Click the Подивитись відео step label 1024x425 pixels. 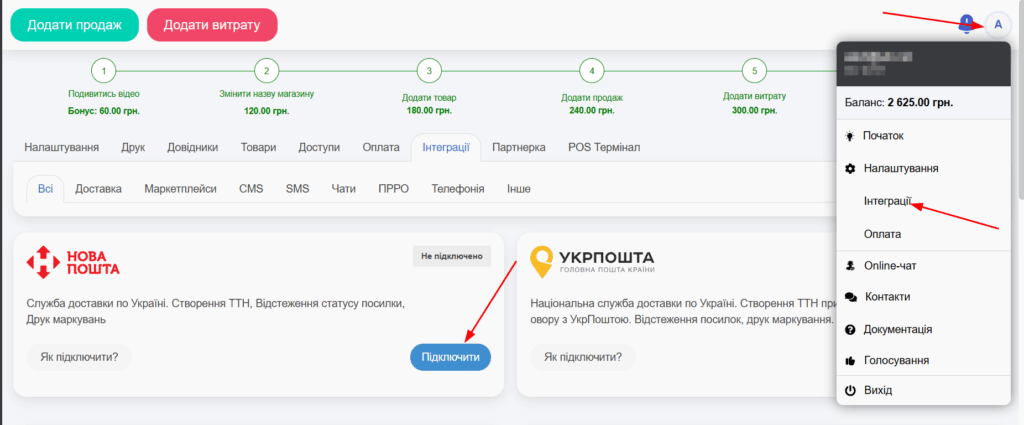pos(104,94)
